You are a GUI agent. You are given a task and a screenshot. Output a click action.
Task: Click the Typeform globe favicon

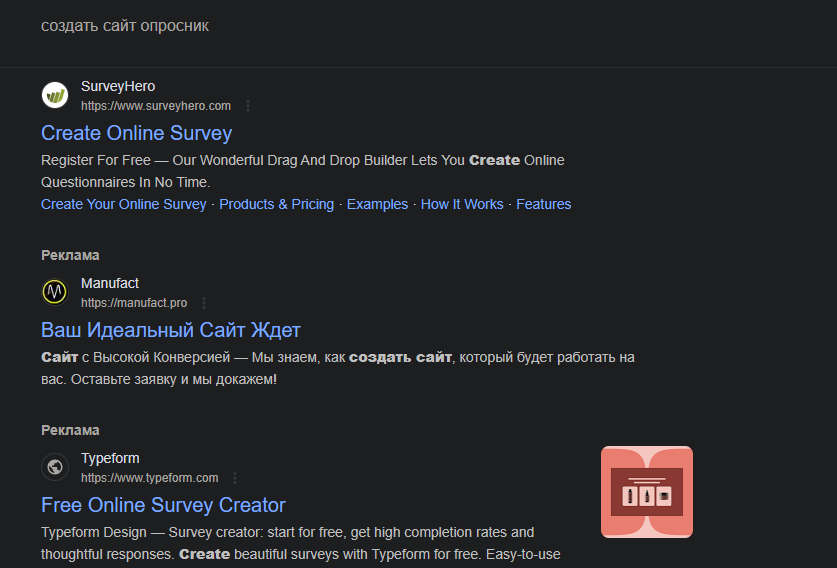[54, 467]
